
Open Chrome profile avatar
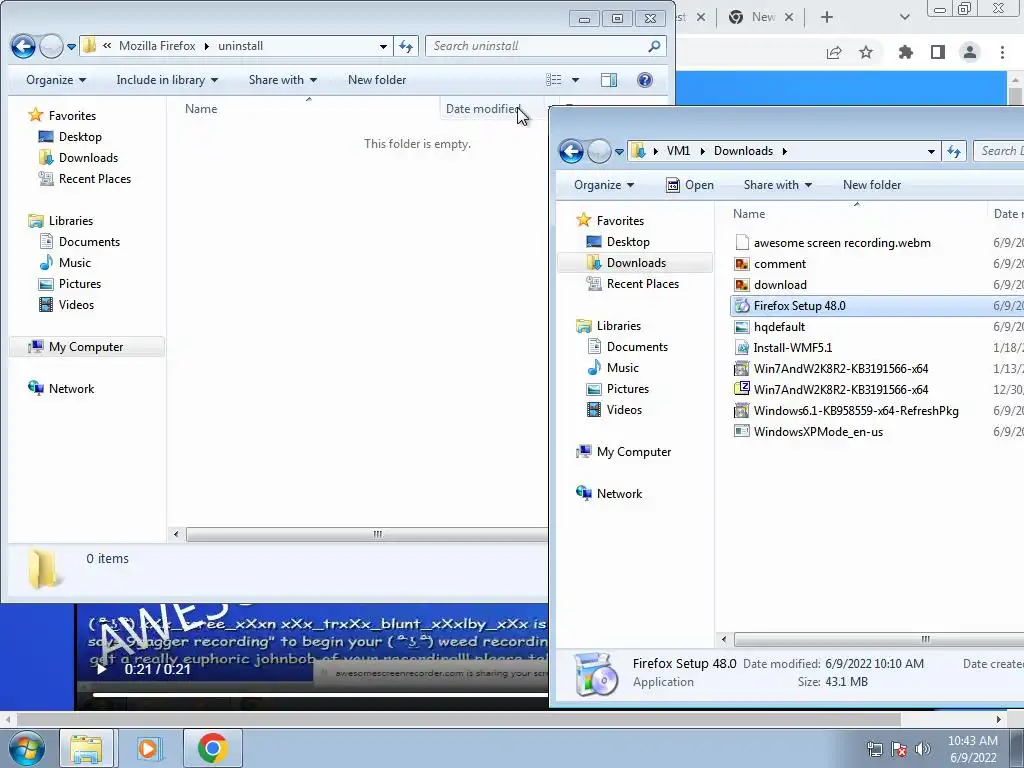(x=970, y=52)
